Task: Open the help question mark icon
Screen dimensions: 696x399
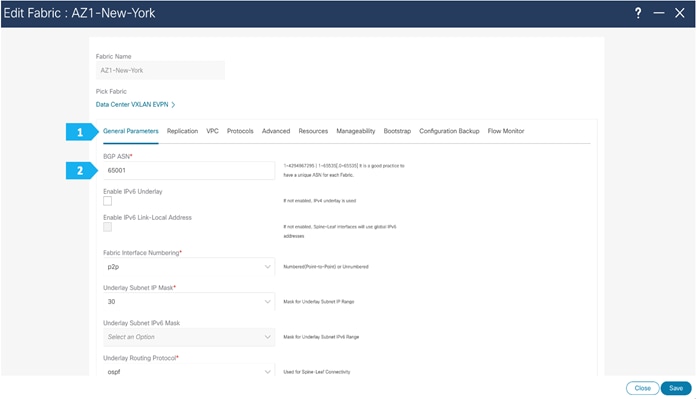Action: click(638, 13)
